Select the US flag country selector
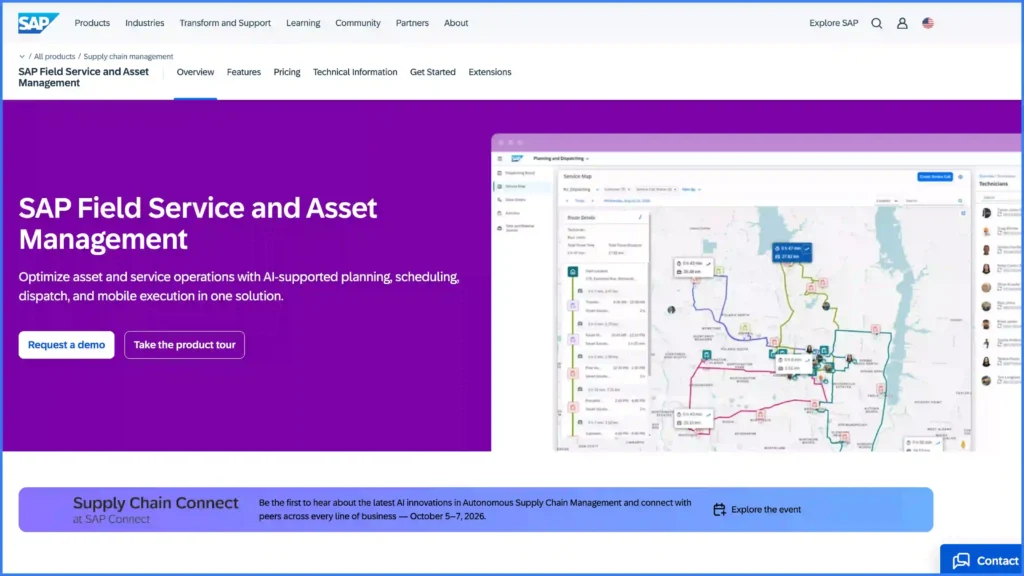The image size is (1024, 576). click(928, 23)
